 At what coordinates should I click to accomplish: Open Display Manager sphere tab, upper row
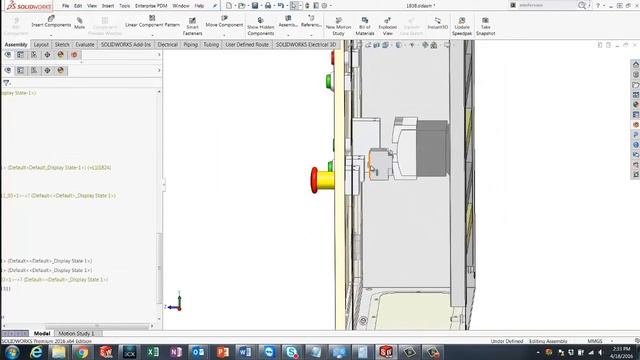click(60, 55)
